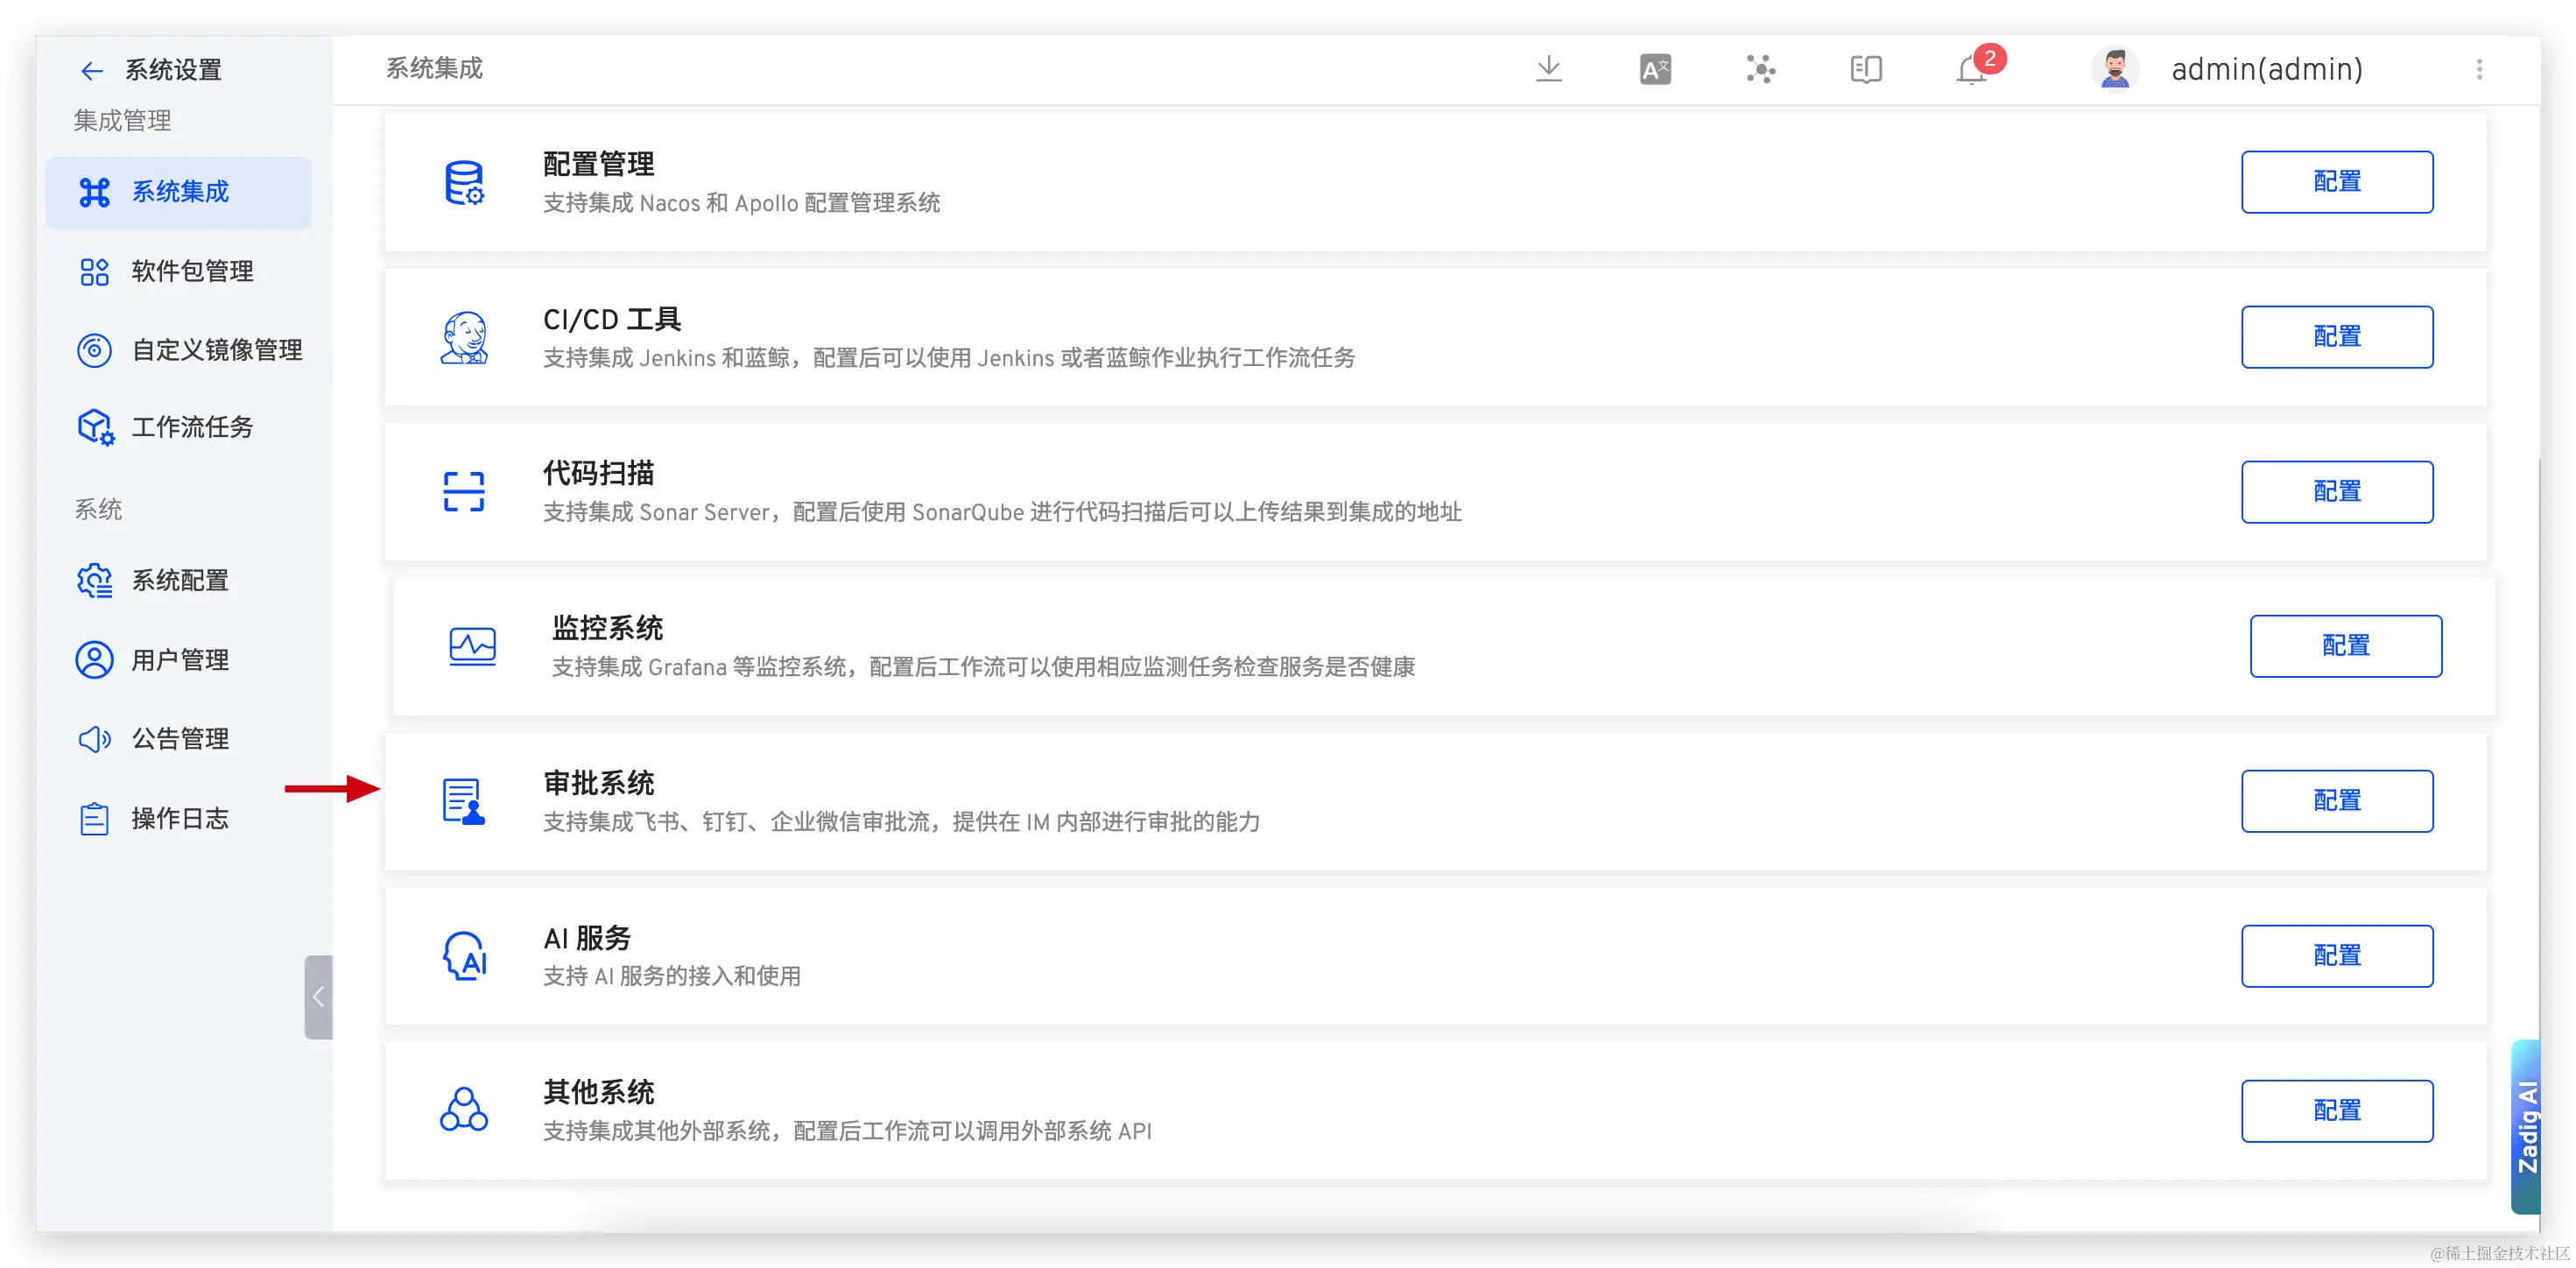Image resolution: width=2576 pixels, height=1268 pixels.
Task: Click the 审批系统 document icon
Action: click(464, 801)
